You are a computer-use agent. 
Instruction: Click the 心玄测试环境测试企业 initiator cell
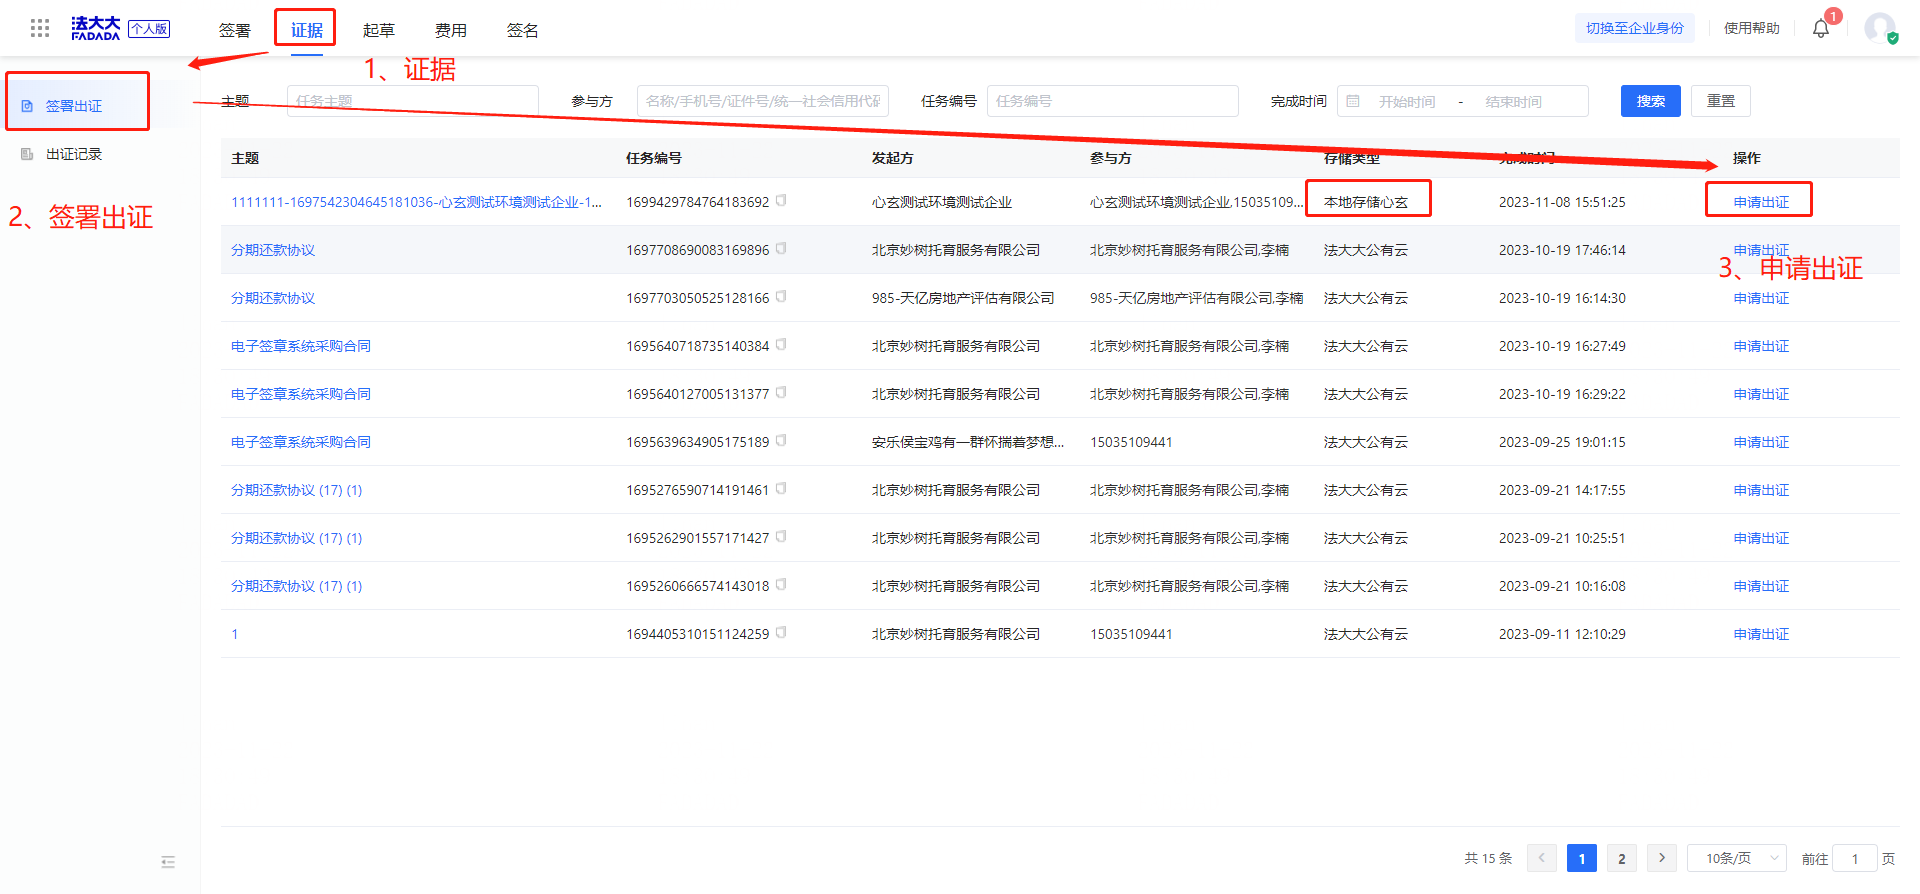tap(942, 202)
